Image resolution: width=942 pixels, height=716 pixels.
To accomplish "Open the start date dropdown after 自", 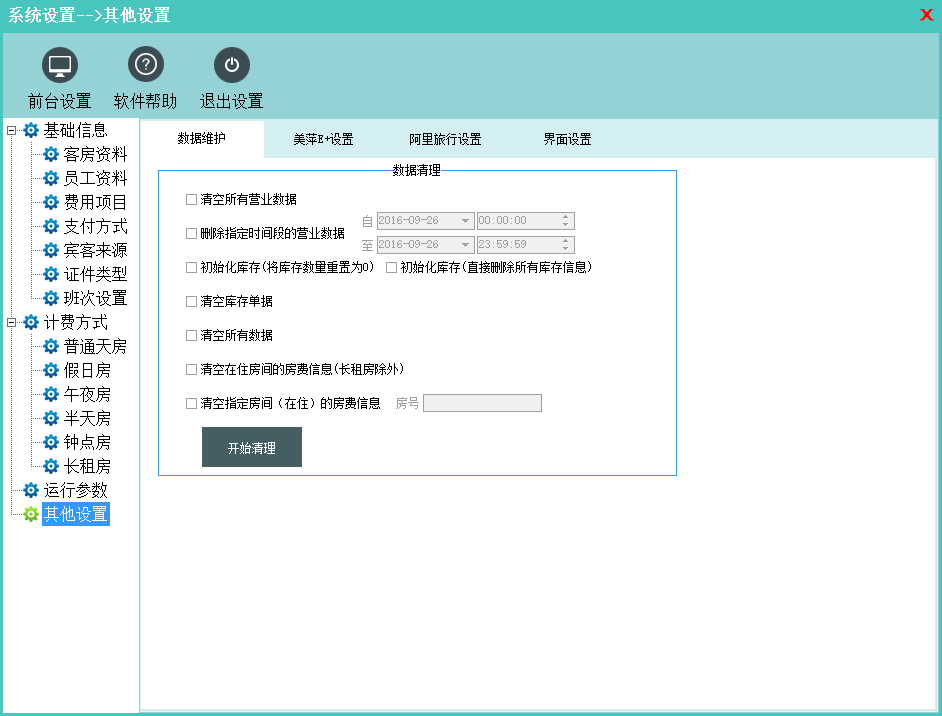I will pos(466,221).
